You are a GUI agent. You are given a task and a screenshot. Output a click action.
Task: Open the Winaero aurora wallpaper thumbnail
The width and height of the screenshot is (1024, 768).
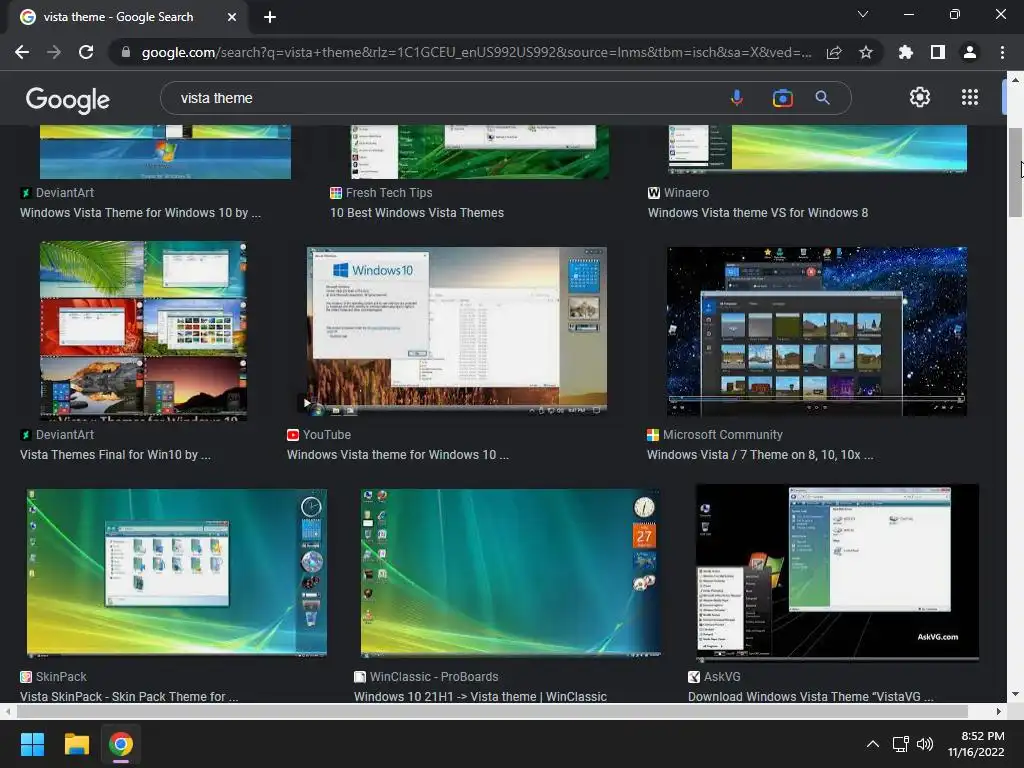817,150
